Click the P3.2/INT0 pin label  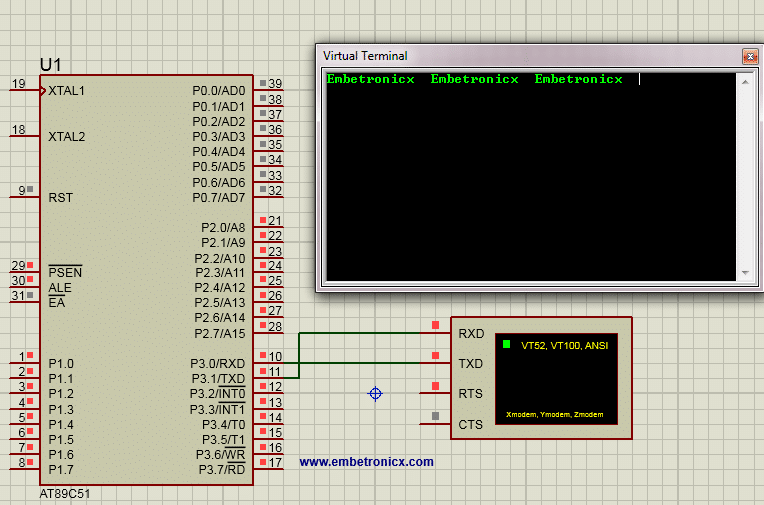coord(218,394)
